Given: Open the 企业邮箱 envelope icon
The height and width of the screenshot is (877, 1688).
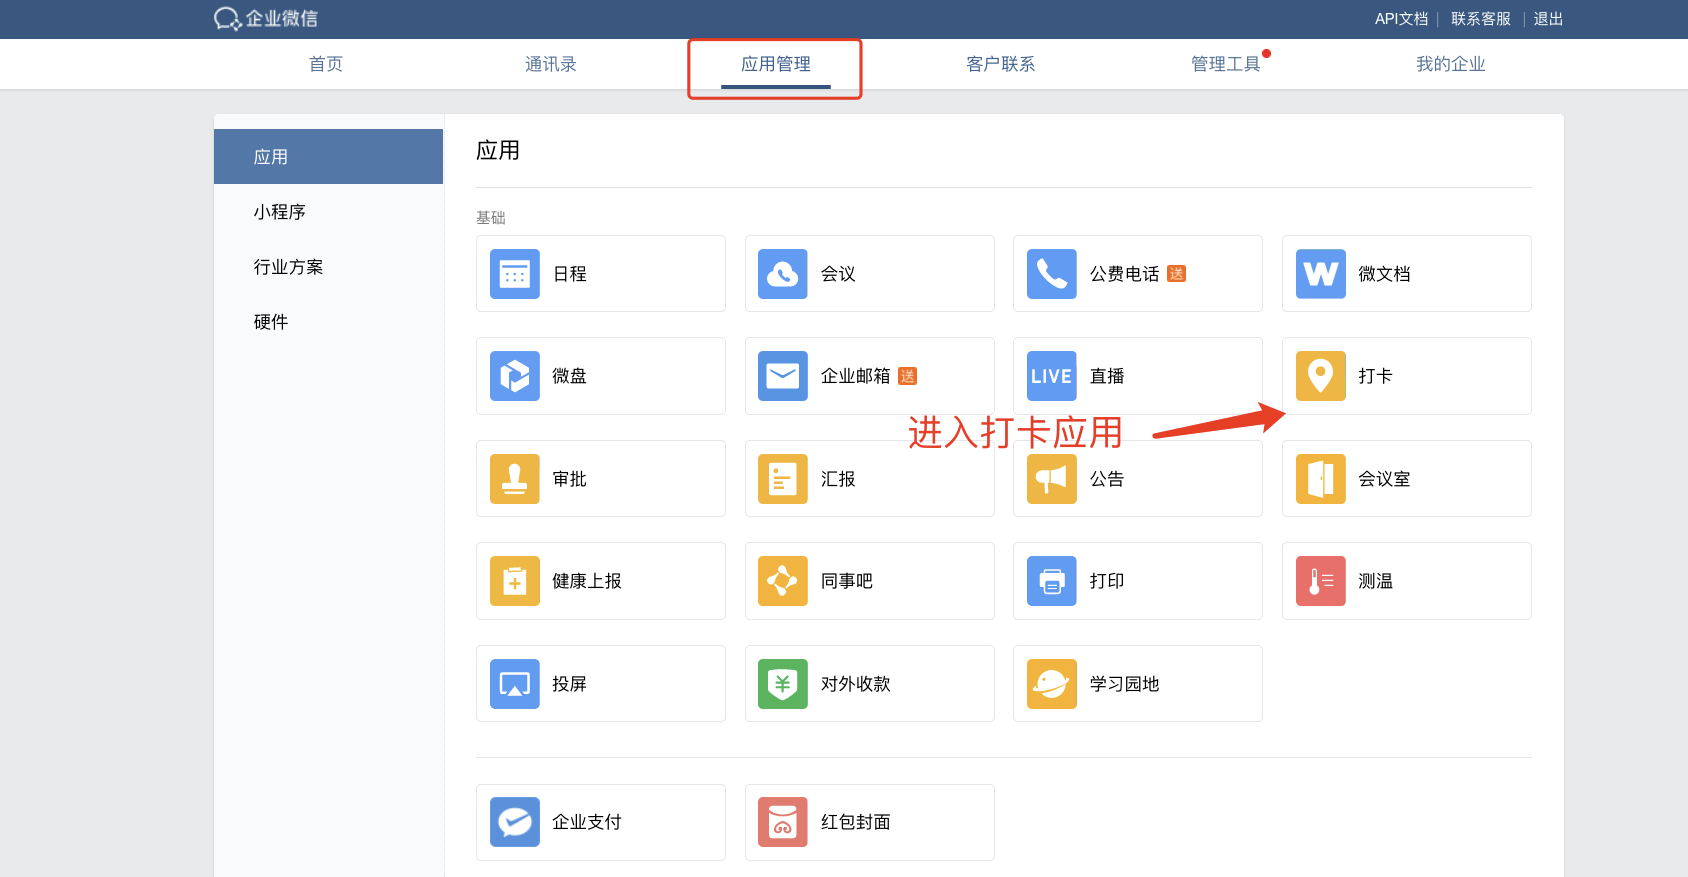Looking at the screenshot, I should point(783,376).
